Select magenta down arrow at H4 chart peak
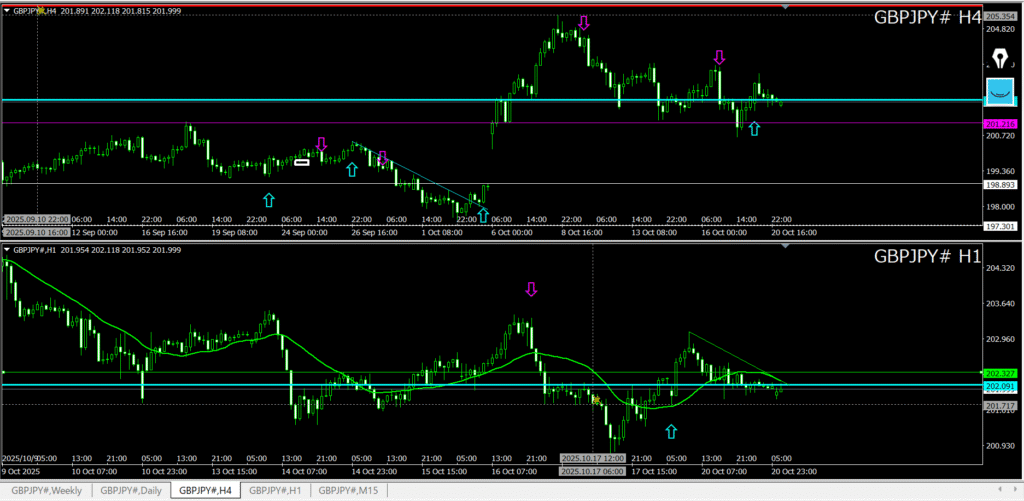Image resolution: width=1024 pixels, height=501 pixels. 584,22
